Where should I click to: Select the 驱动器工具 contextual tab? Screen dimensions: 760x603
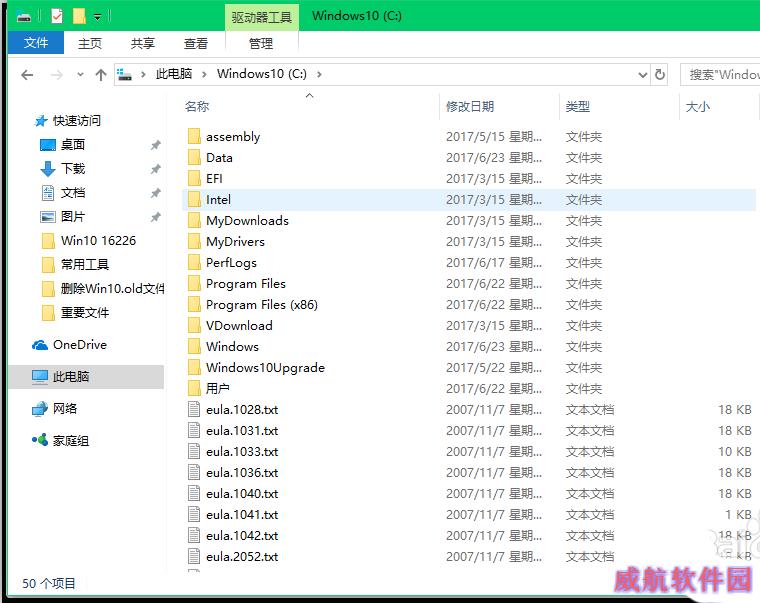point(262,18)
